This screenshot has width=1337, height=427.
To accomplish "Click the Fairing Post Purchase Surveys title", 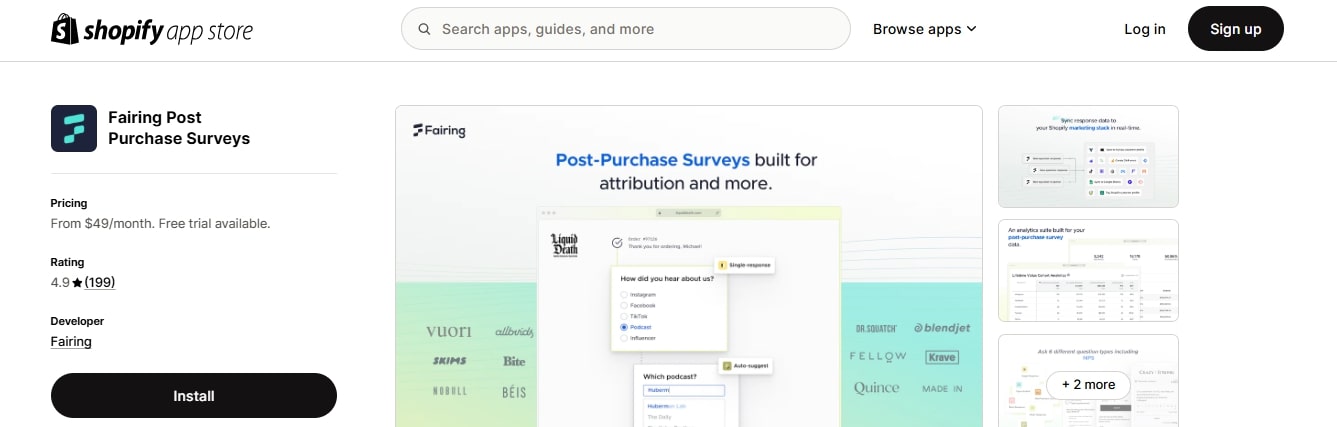I will 179,128.
